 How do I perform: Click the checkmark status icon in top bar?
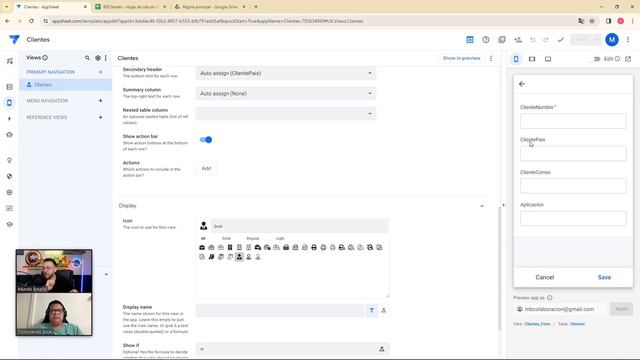[x=561, y=40]
